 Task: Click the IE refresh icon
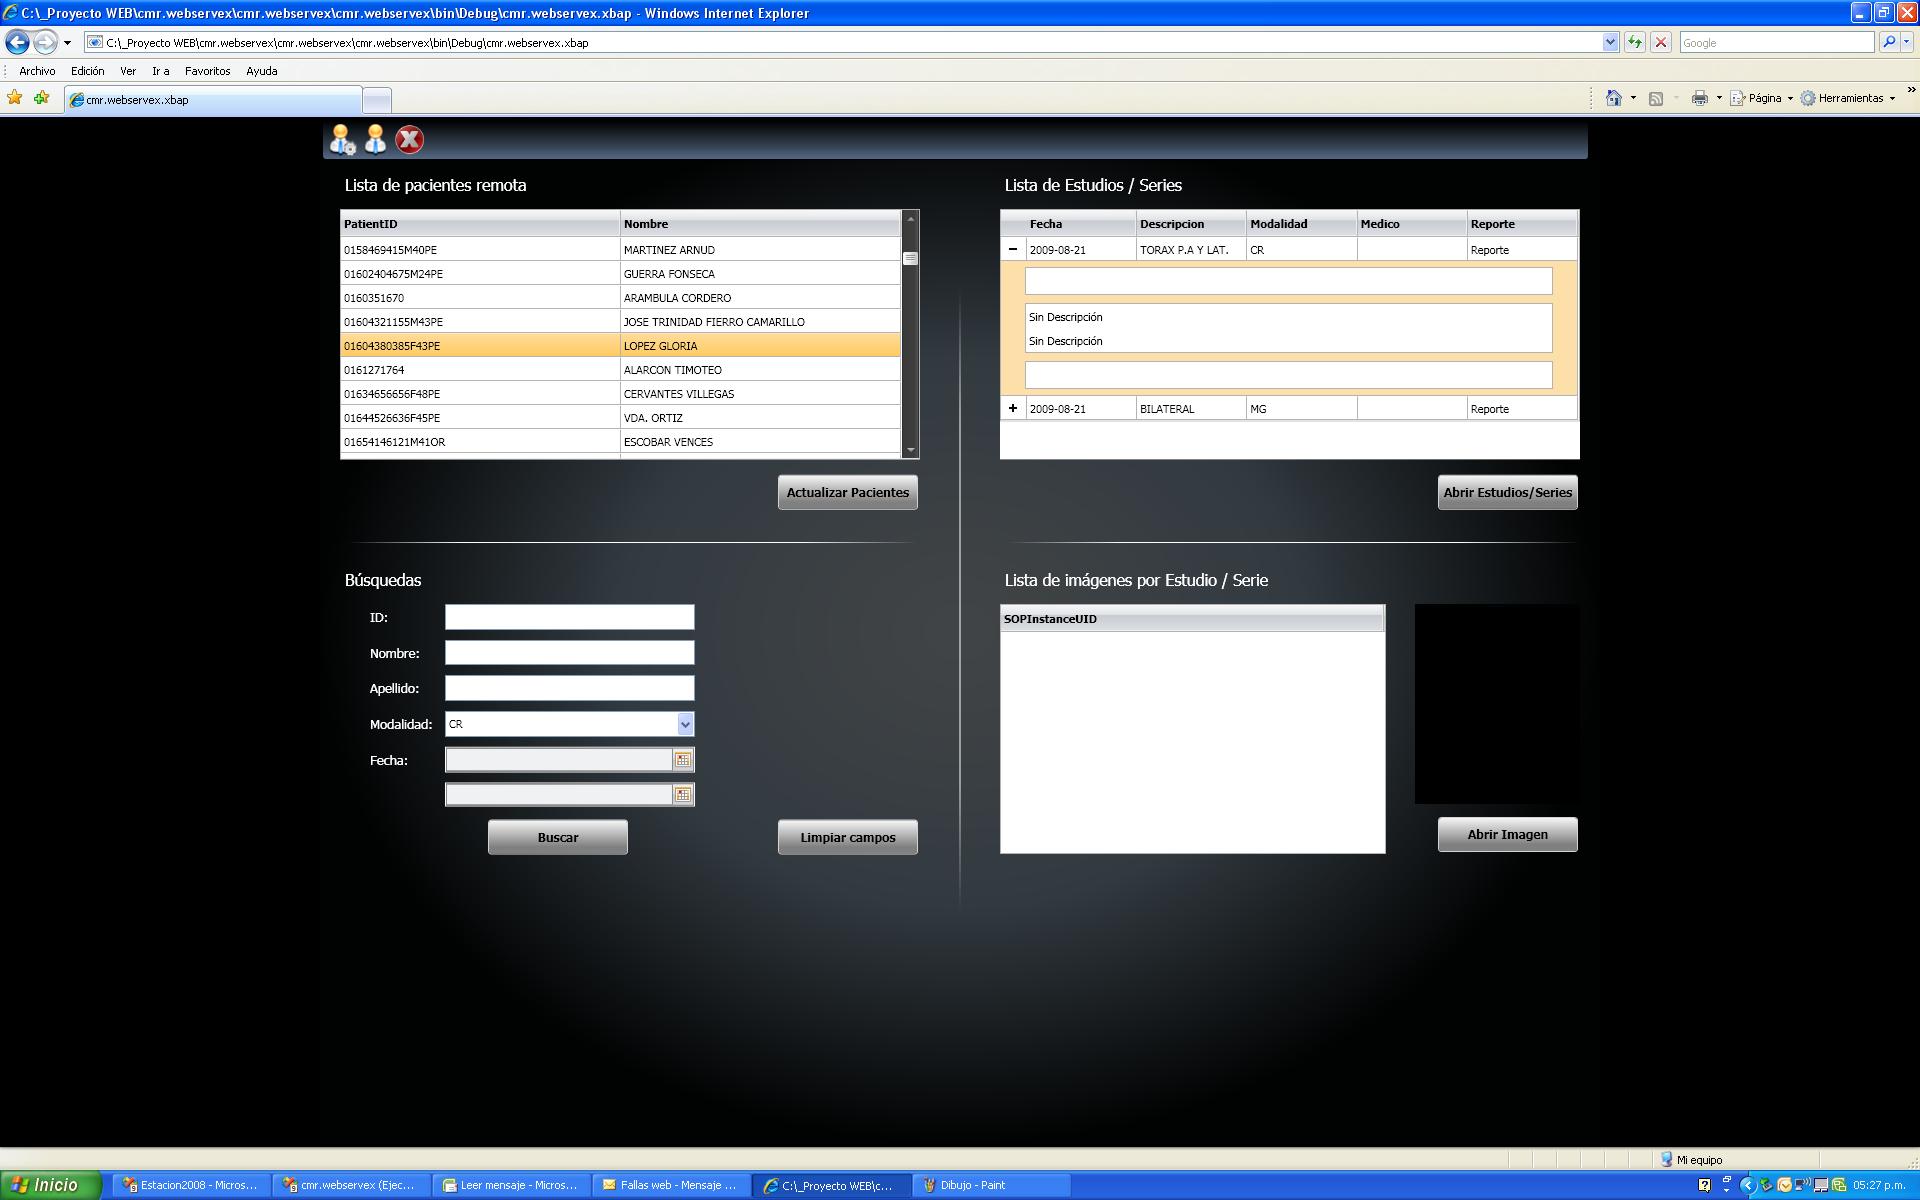tap(1635, 42)
